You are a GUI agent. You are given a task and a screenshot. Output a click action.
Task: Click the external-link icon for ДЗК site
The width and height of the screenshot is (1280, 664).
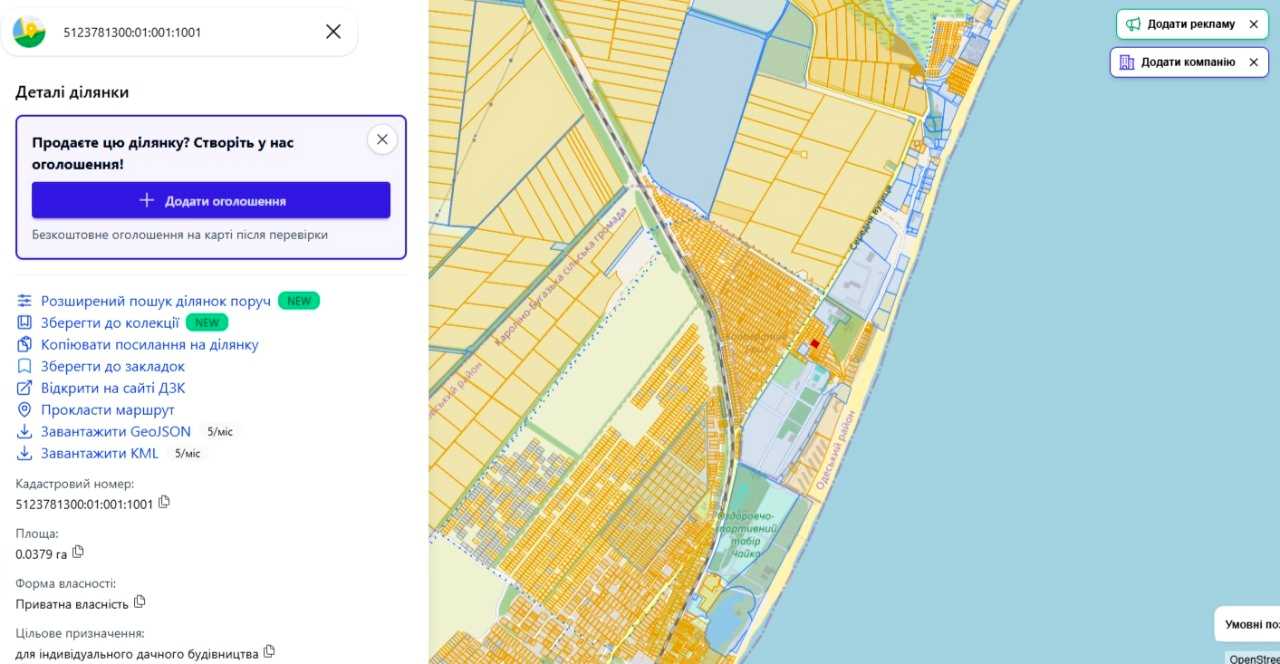pos(25,388)
